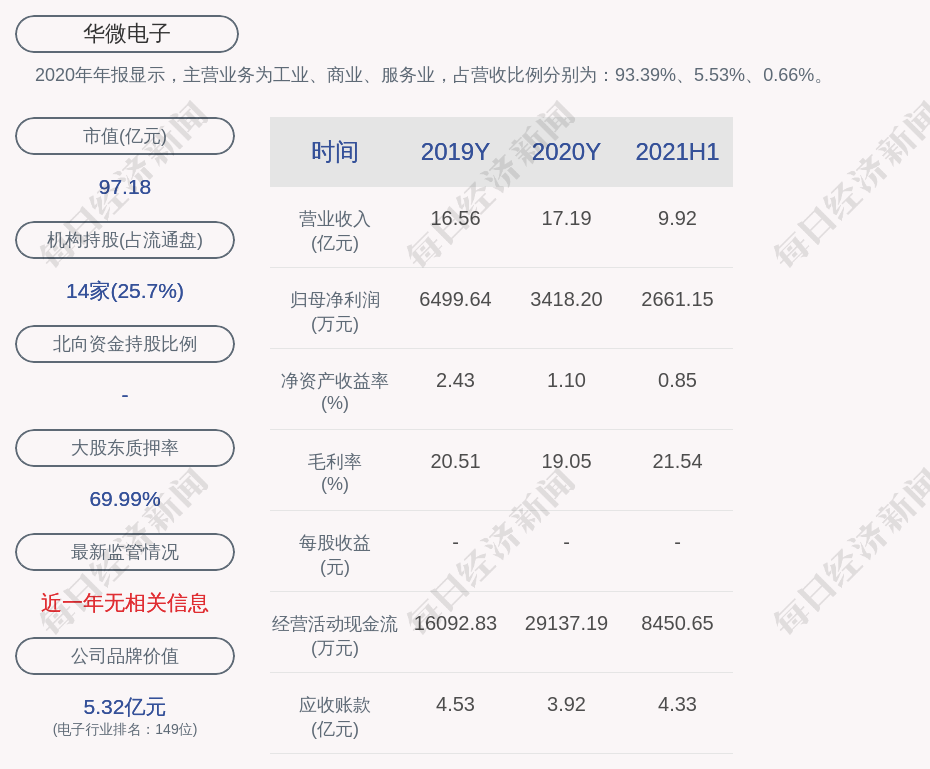Click the 公司品牌价值 label pill
The image size is (930, 769).
125,656
